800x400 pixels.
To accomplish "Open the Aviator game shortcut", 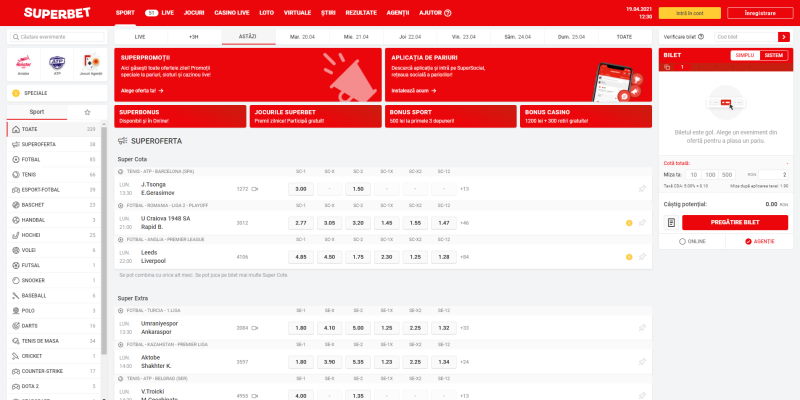I will pos(23,64).
